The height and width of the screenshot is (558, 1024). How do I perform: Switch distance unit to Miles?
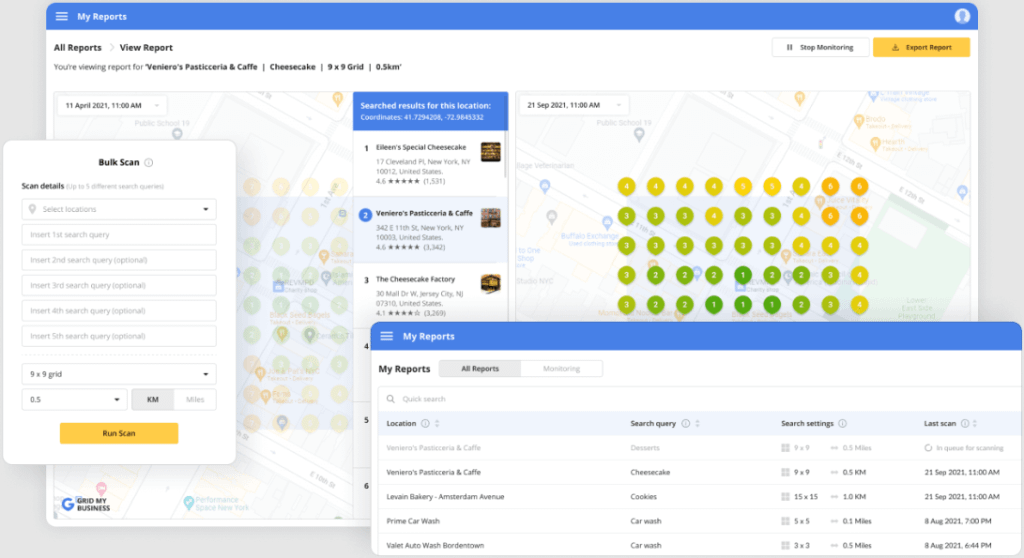click(x=195, y=400)
